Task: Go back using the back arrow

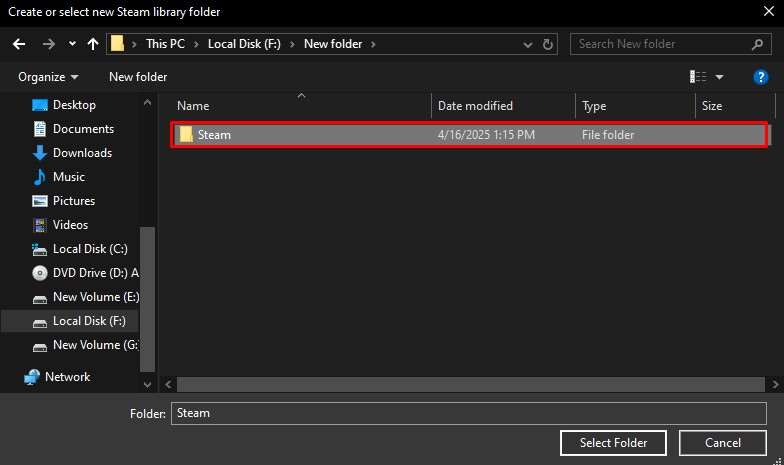Action: pos(19,44)
